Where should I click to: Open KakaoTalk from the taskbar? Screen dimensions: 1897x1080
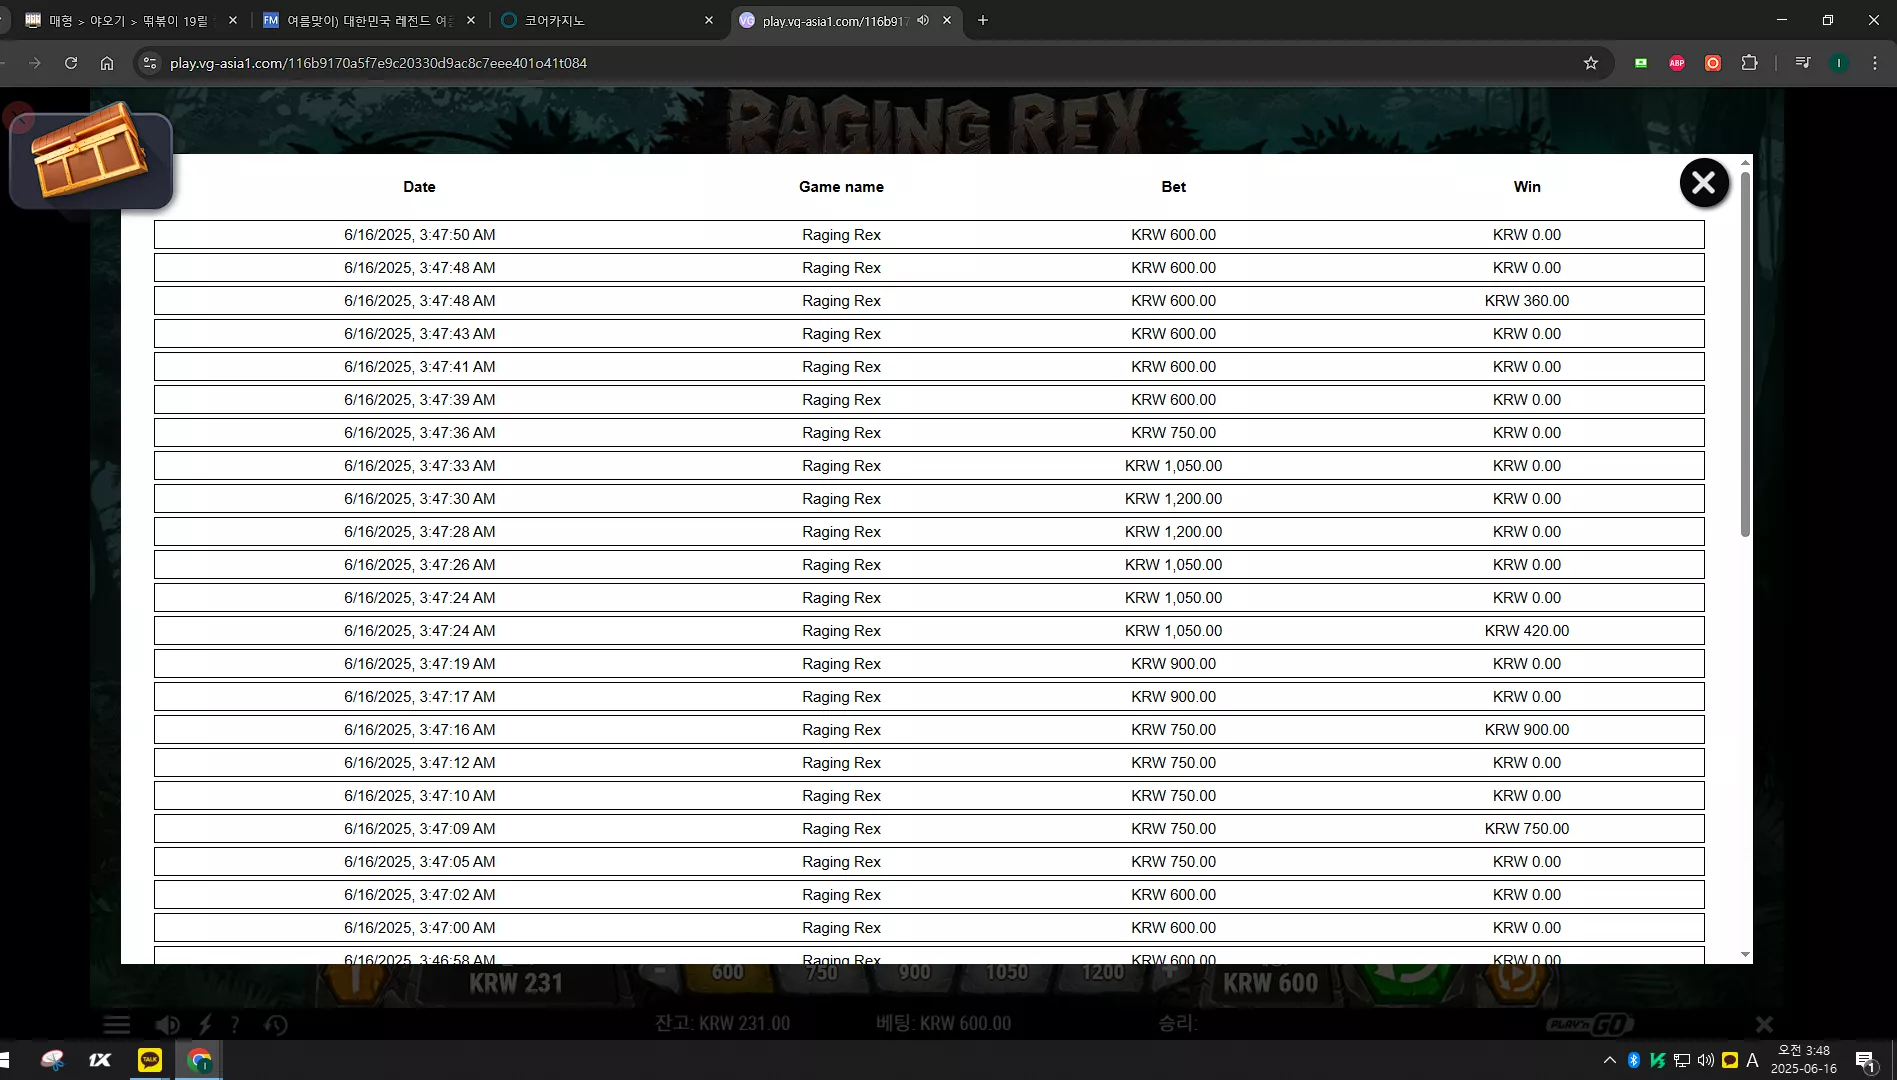150,1060
